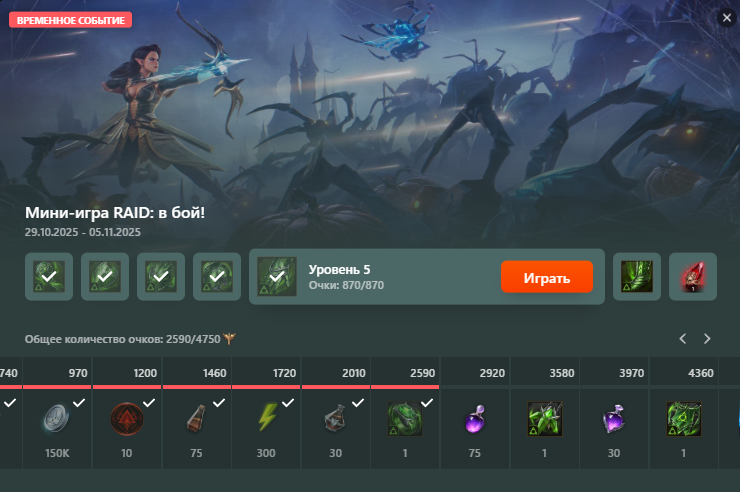
Task: Select the red crystal final level tile
Action: [693, 276]
